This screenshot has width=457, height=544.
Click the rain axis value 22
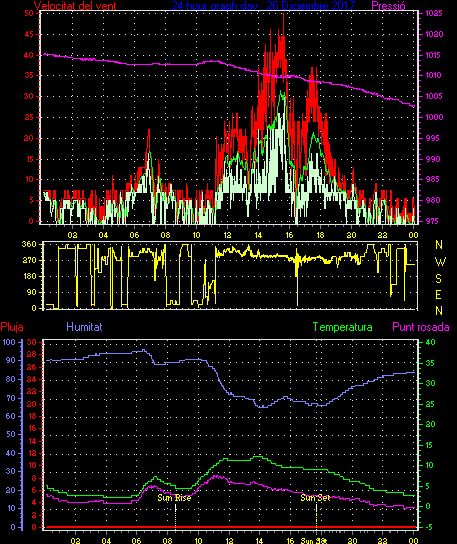(32, 391)
